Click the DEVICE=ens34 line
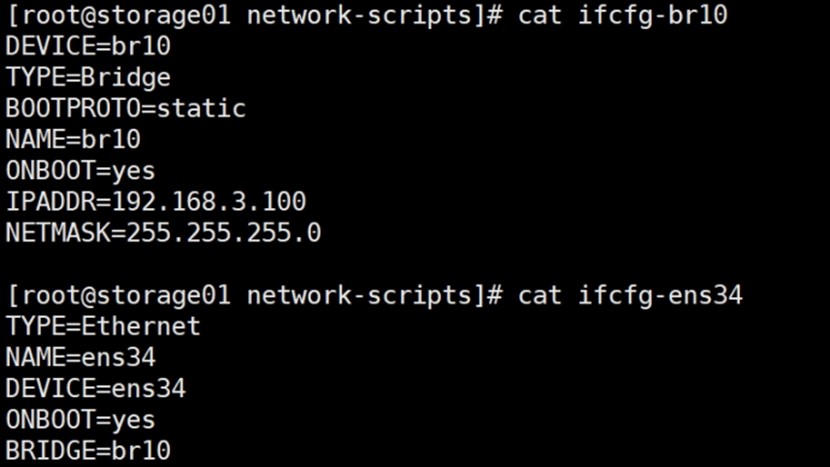830x467 pixels. coord(95,388)
